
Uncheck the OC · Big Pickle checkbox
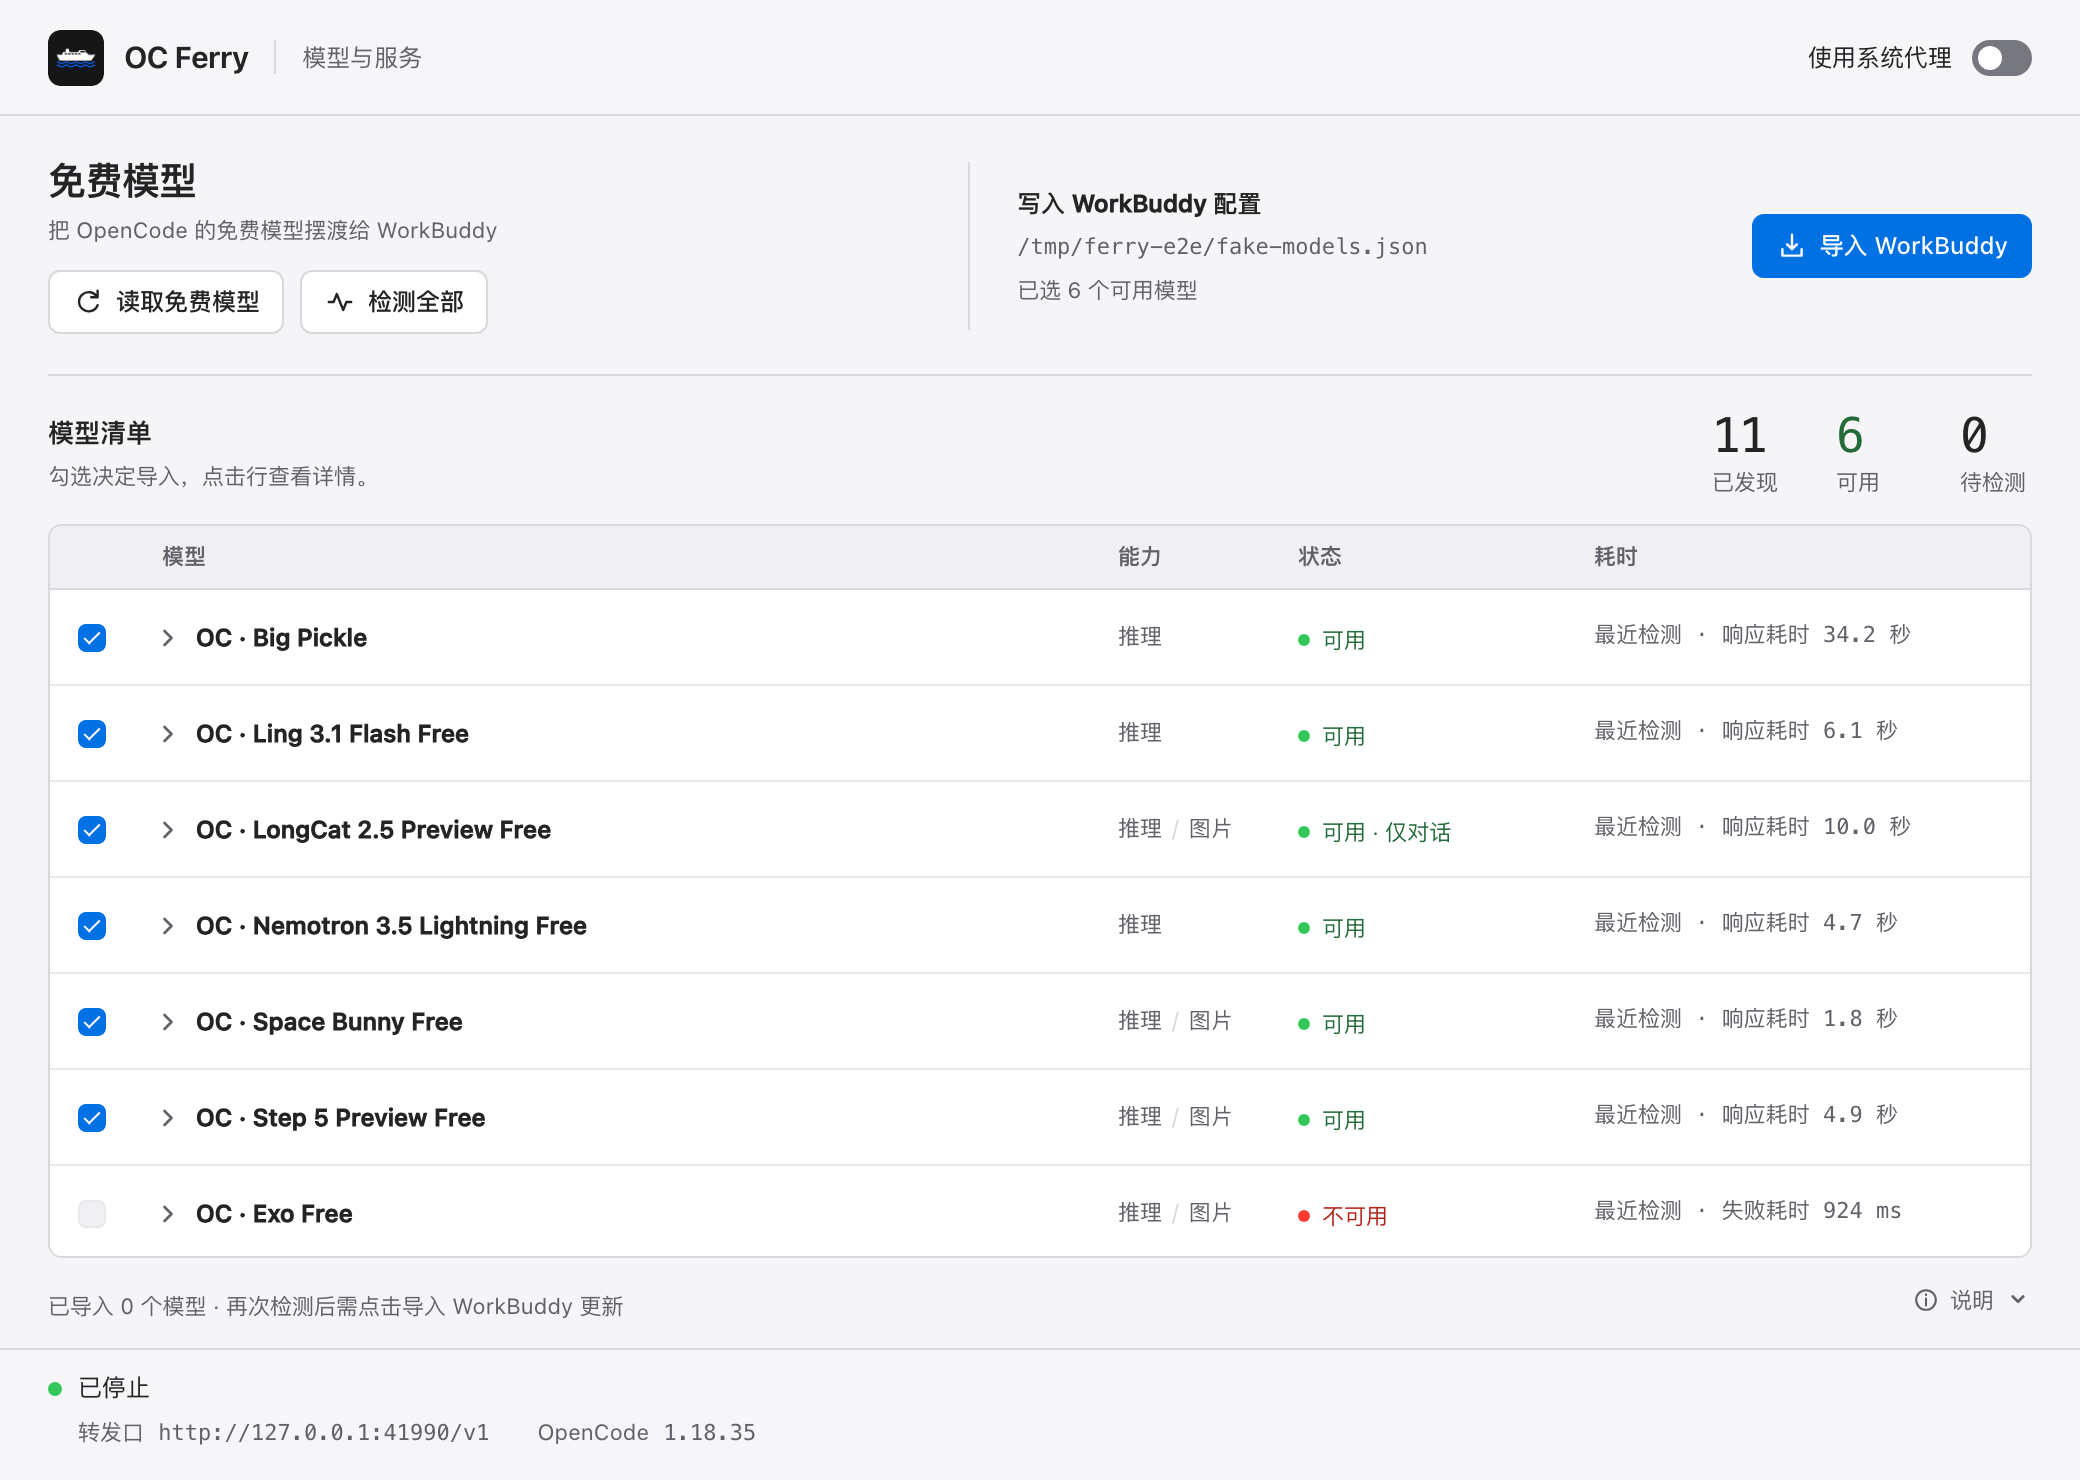(92, 638)
